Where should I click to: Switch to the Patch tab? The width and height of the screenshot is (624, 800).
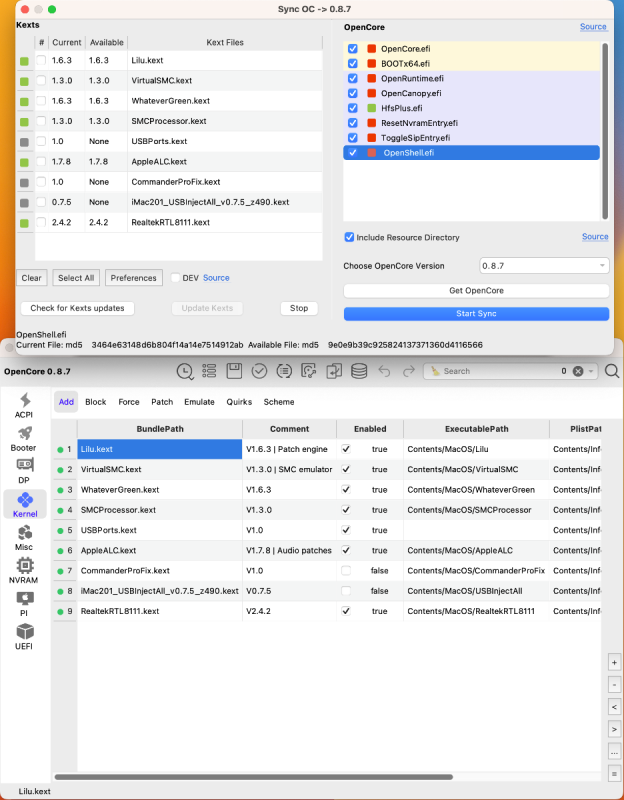pos(162,402)
